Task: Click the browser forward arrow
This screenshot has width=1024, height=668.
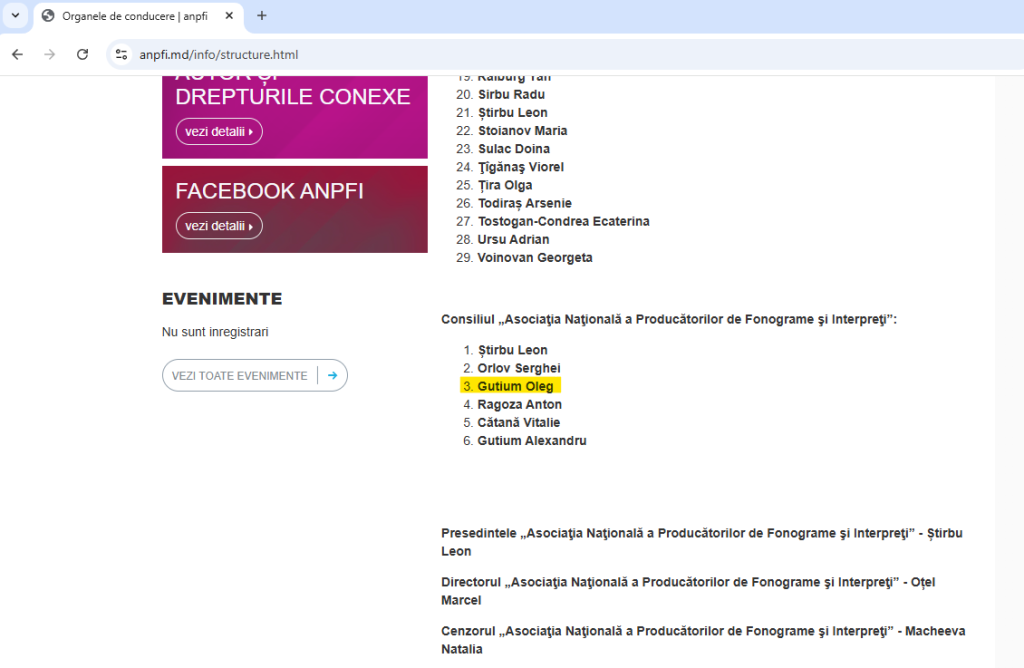Action: 50,55
